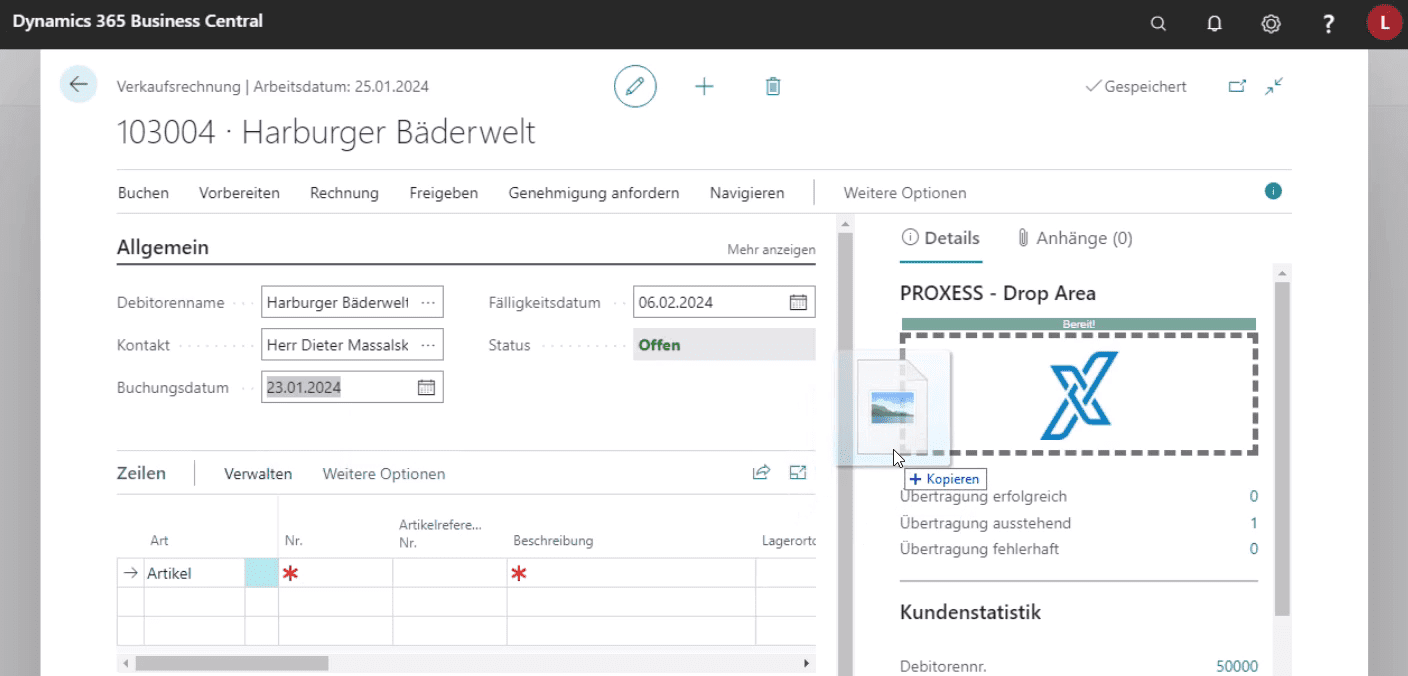This screenshot has height=676, width=1408.
Task: Open Weitere Optionen in Zeilen section
Action: coord(384,474)
